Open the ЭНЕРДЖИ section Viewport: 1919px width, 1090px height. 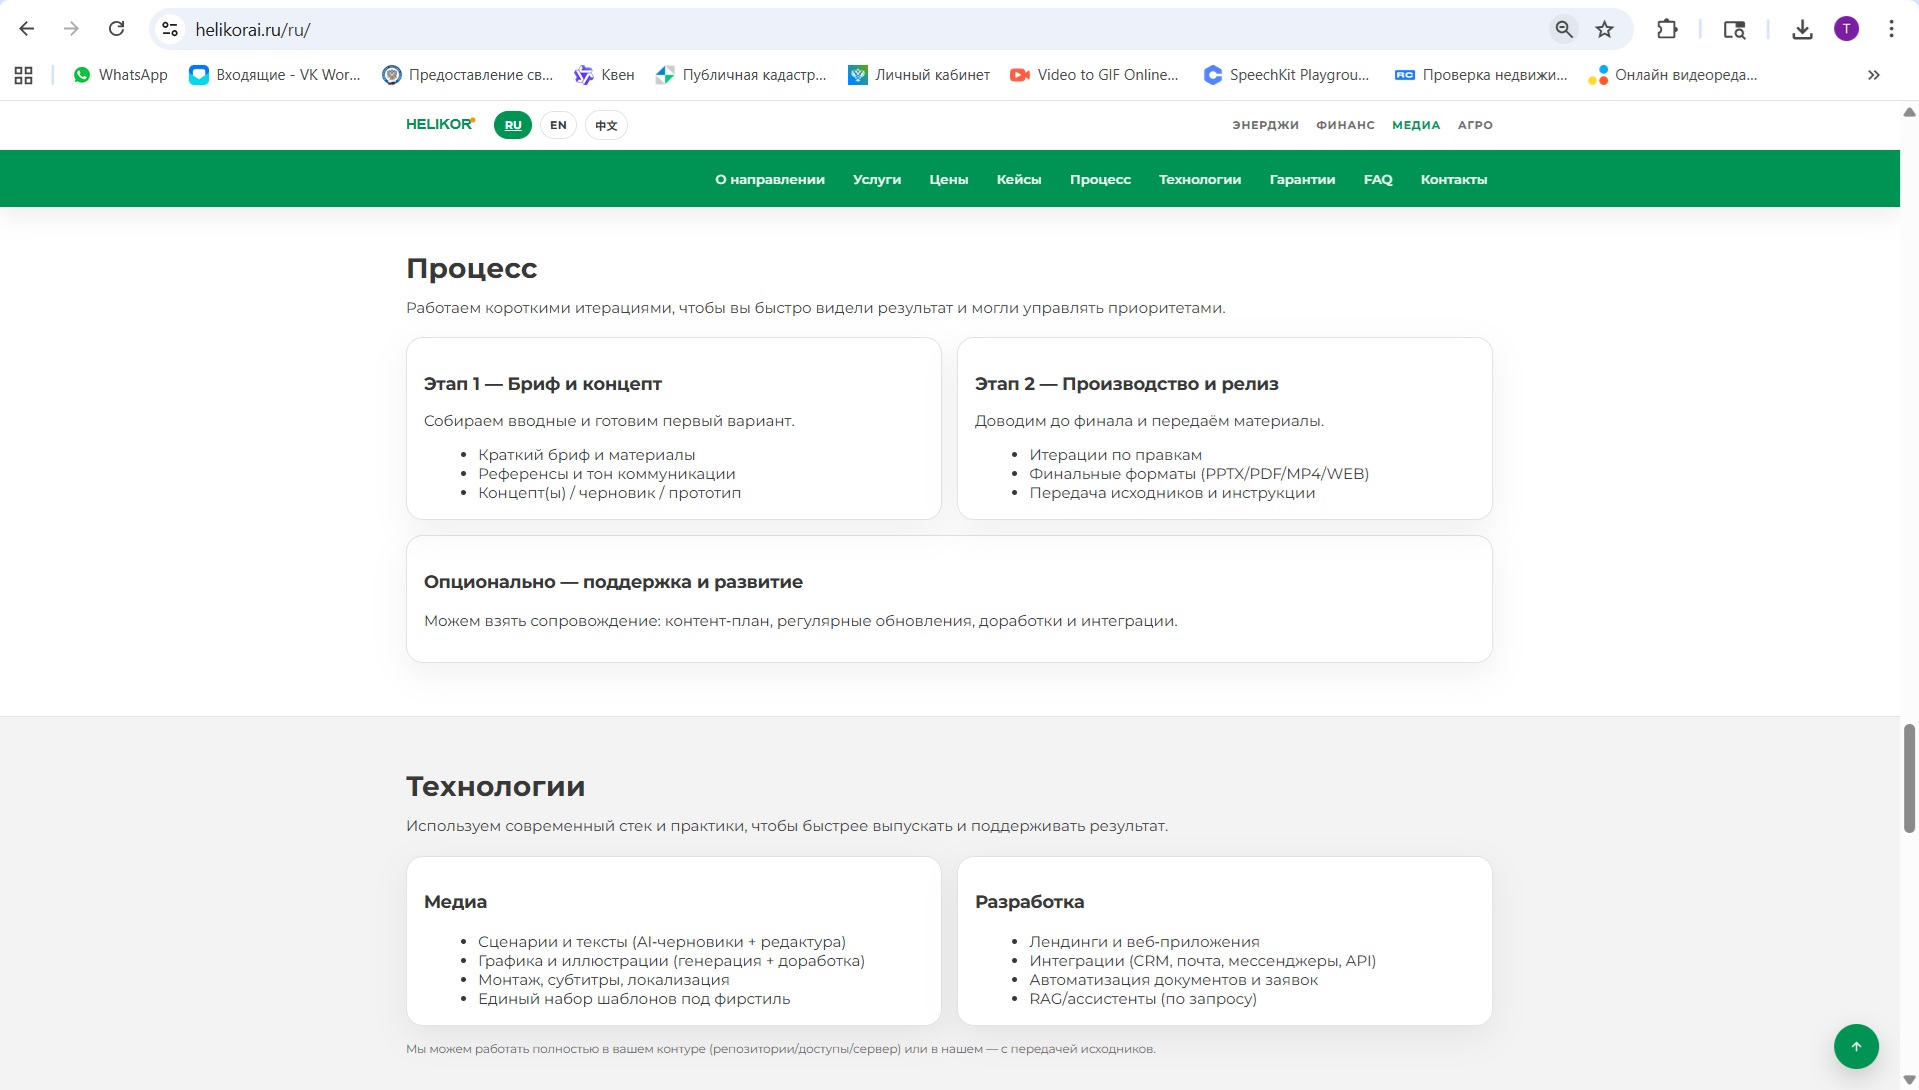(1265, 125)
